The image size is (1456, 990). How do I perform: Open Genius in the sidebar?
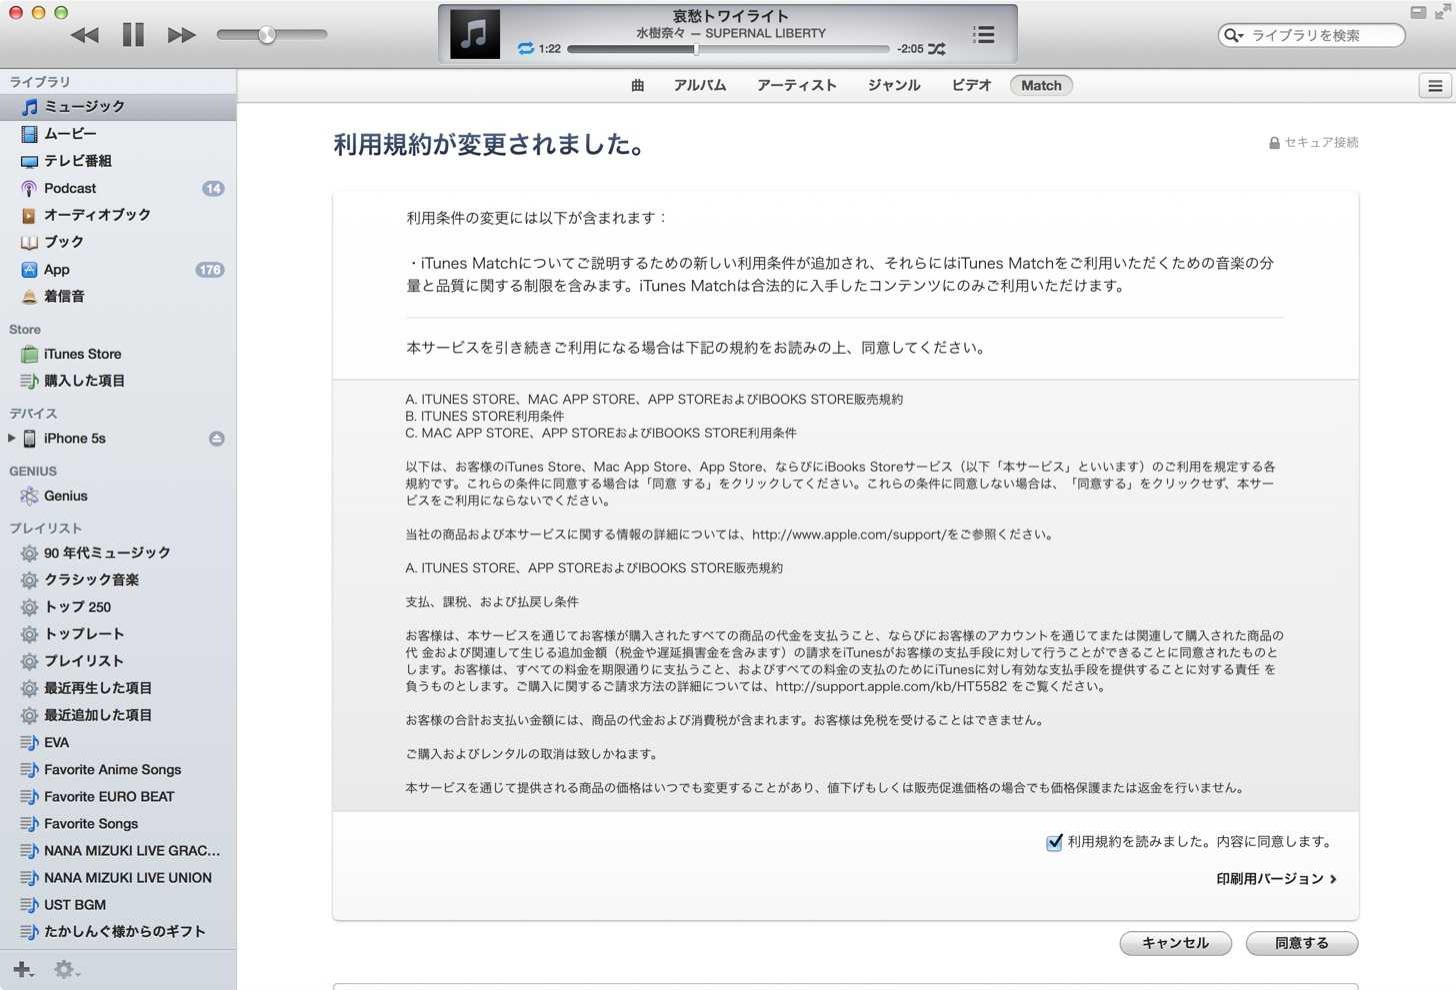118,496
